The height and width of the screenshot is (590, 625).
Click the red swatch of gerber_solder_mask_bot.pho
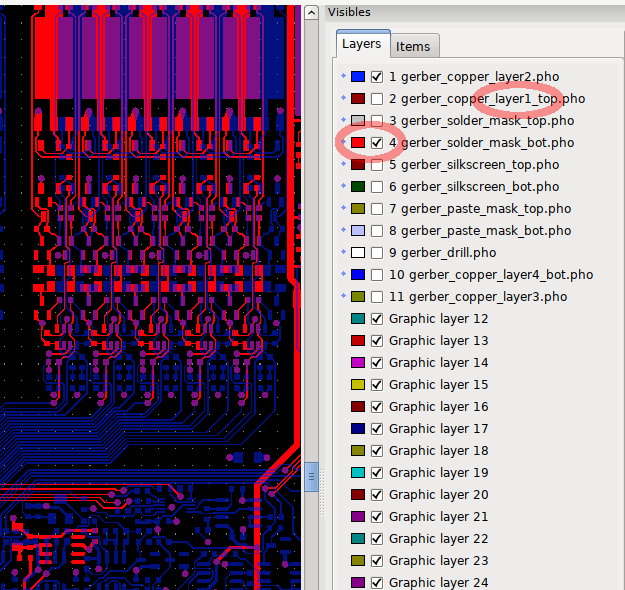(357, 143)
